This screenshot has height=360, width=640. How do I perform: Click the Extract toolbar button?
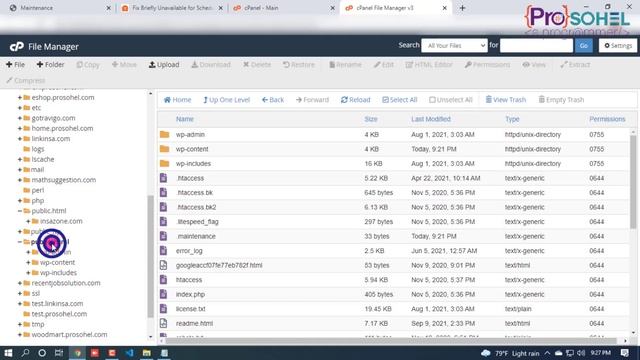point(575,64)
